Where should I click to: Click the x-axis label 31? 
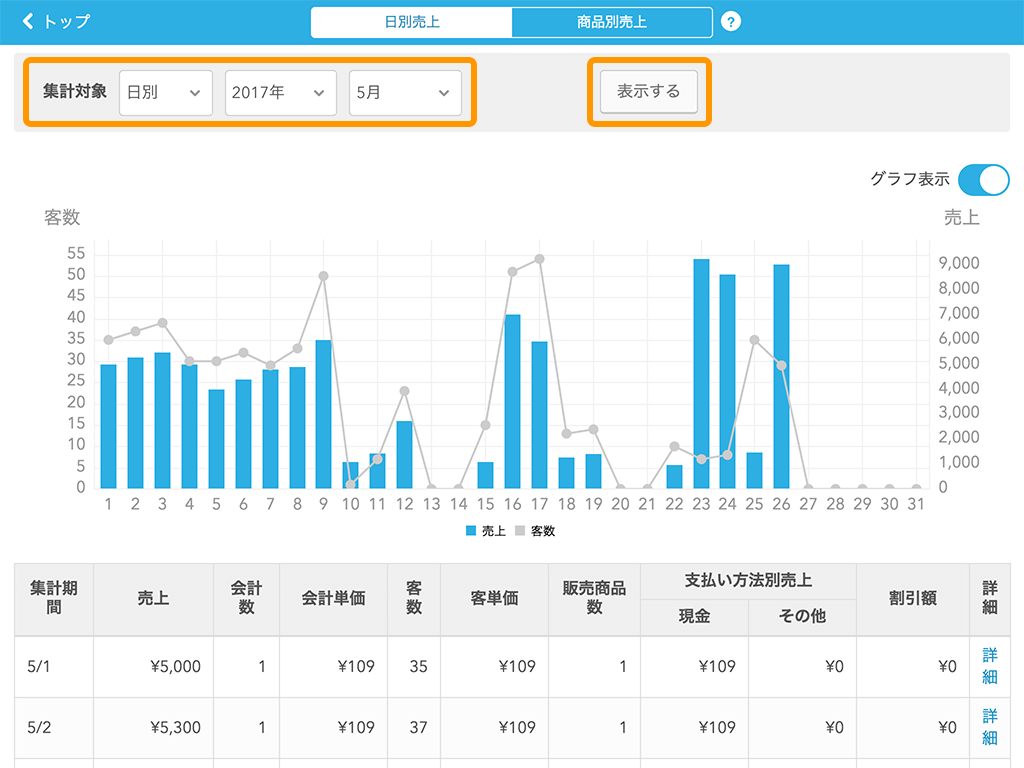coord(916,504)
